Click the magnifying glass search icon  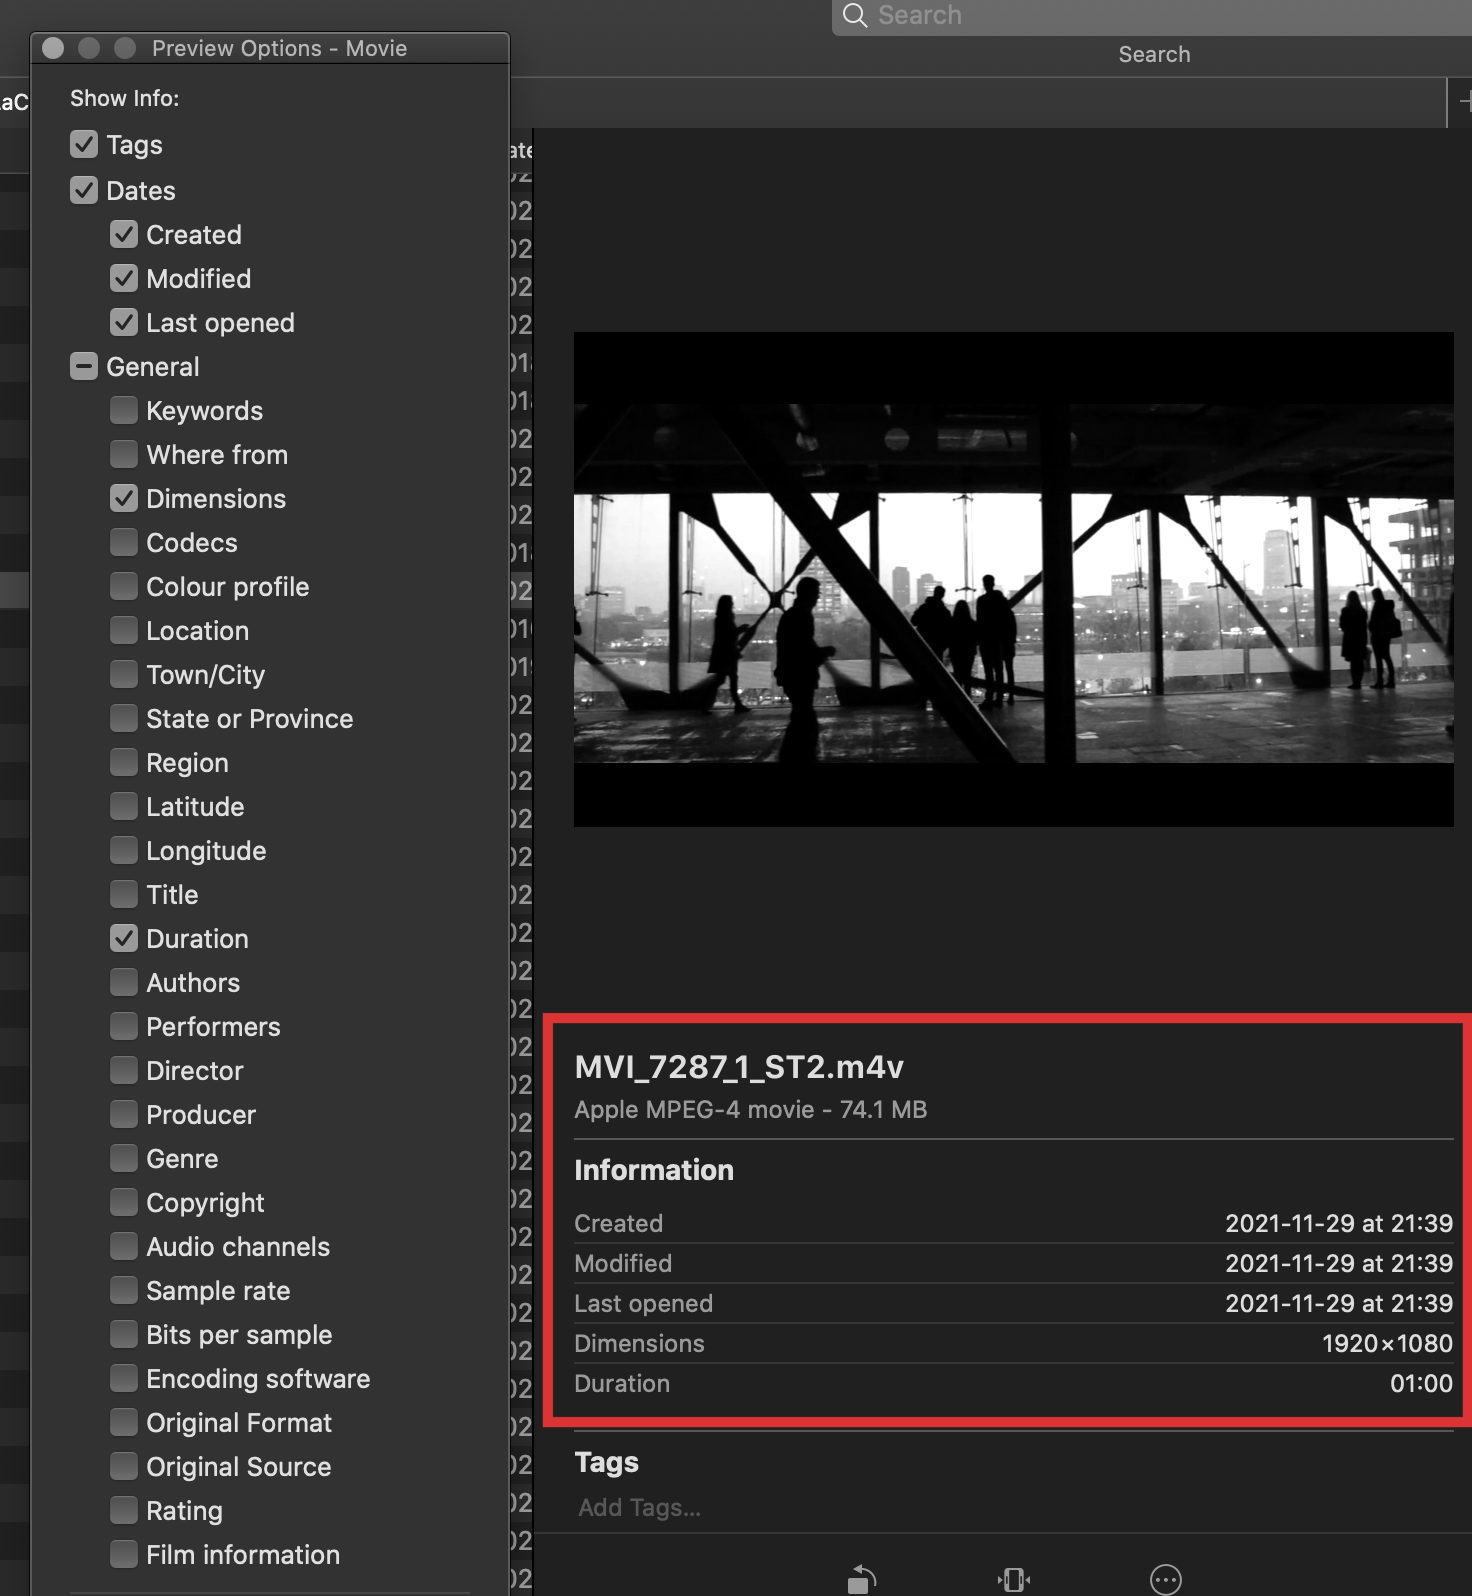pos(855,15)
